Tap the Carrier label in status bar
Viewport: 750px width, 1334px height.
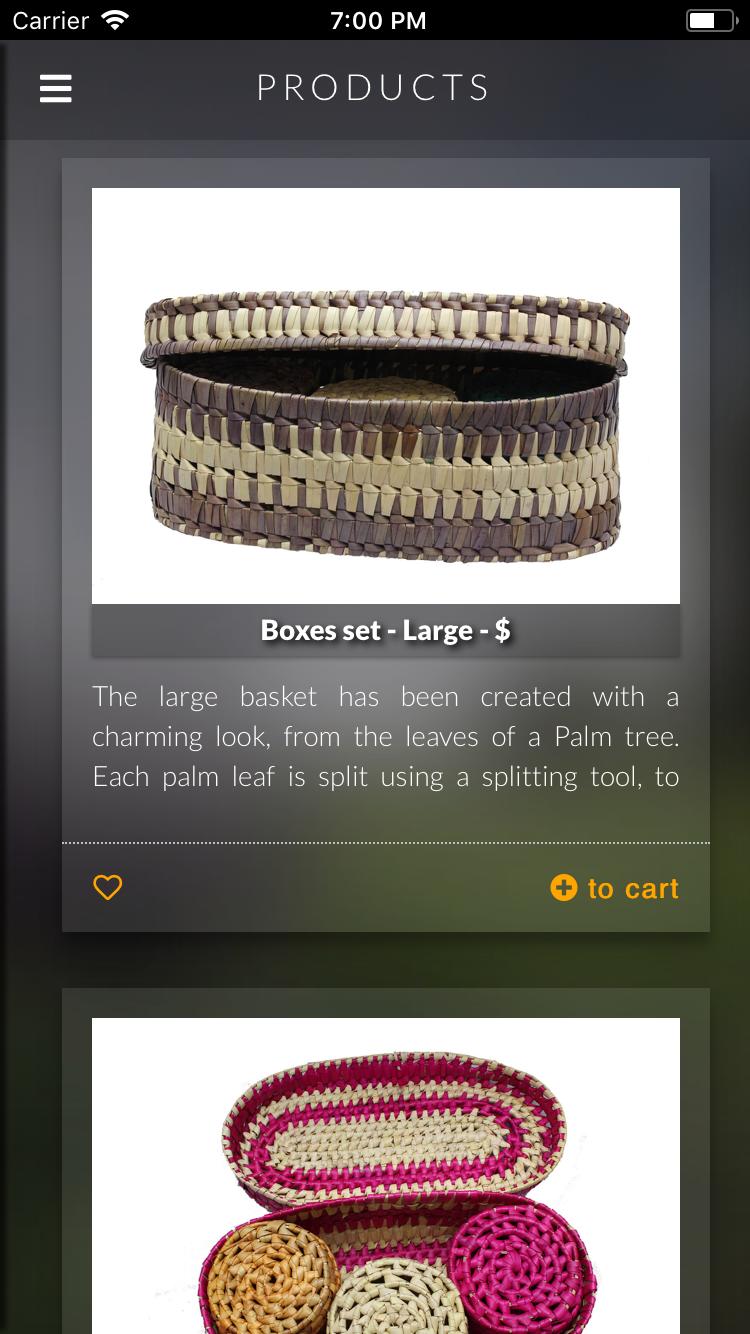[51, 20]
